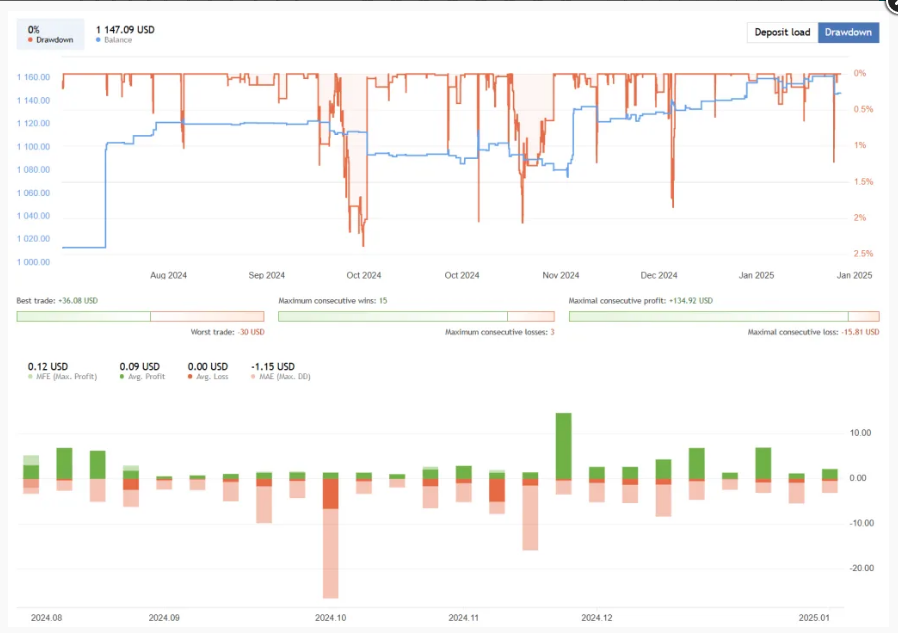Click the 1% drawdown axis label
This screenshot has height=633, width=898.
coord(860,146)
